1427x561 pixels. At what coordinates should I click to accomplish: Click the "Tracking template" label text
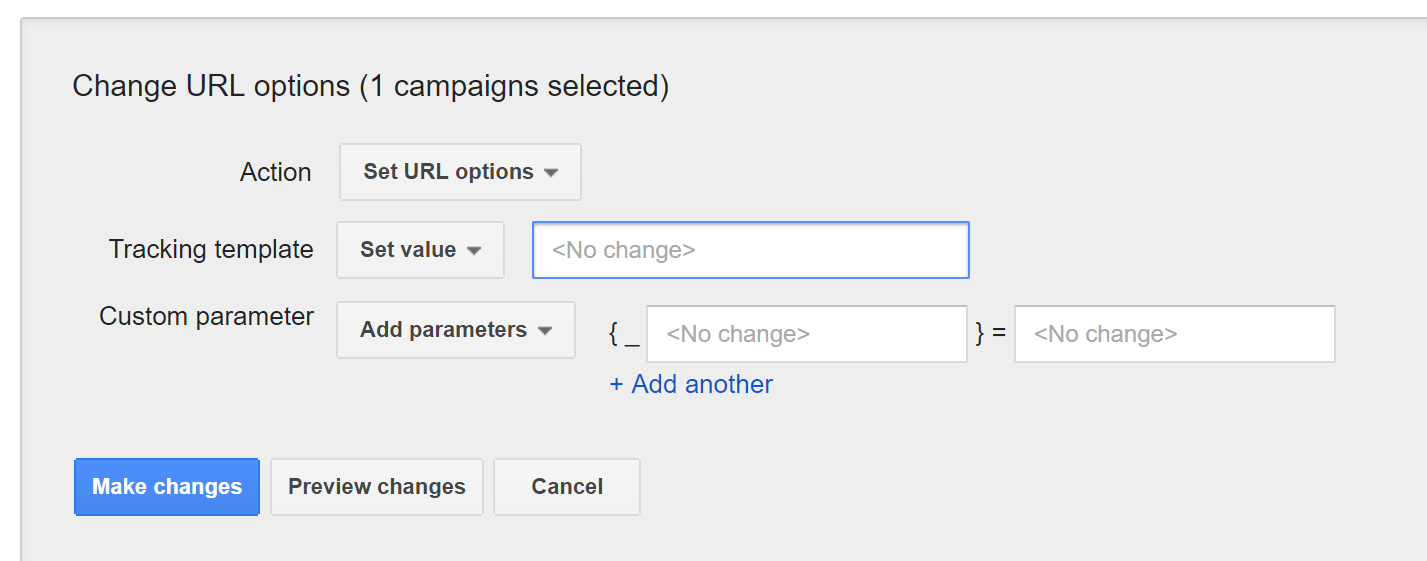click(211, 249)
